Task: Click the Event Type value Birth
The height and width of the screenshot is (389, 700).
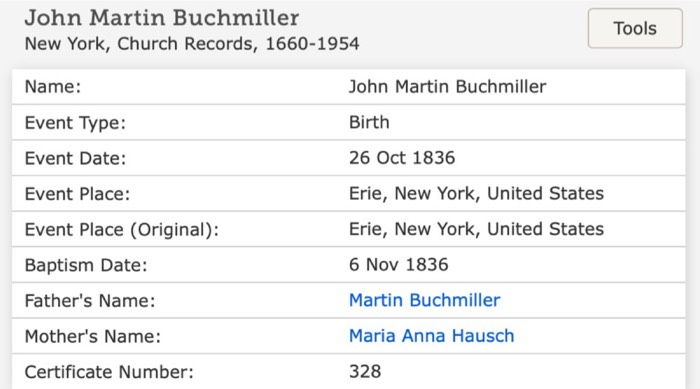Action: [x=369, y=122]
